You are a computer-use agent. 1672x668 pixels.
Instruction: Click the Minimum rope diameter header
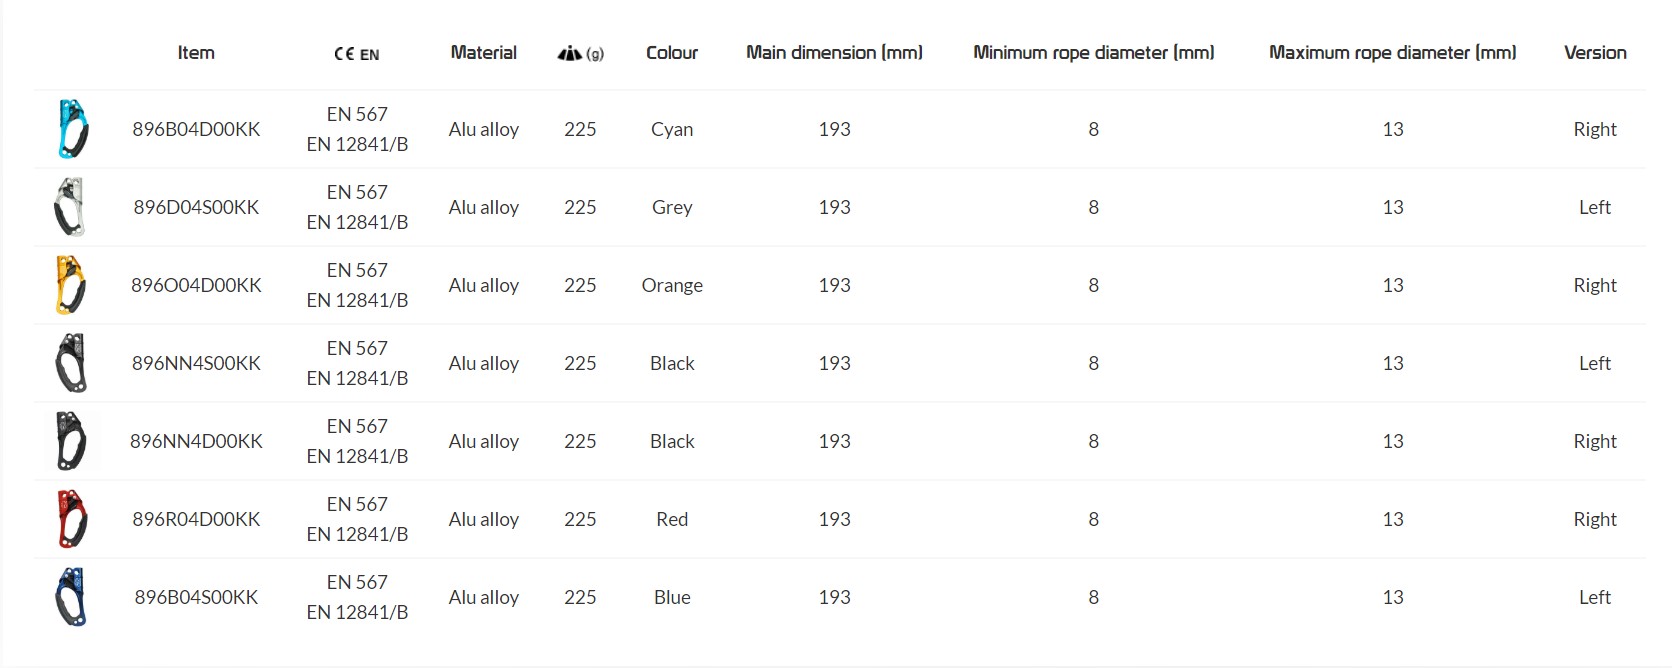pos(1093,53)
